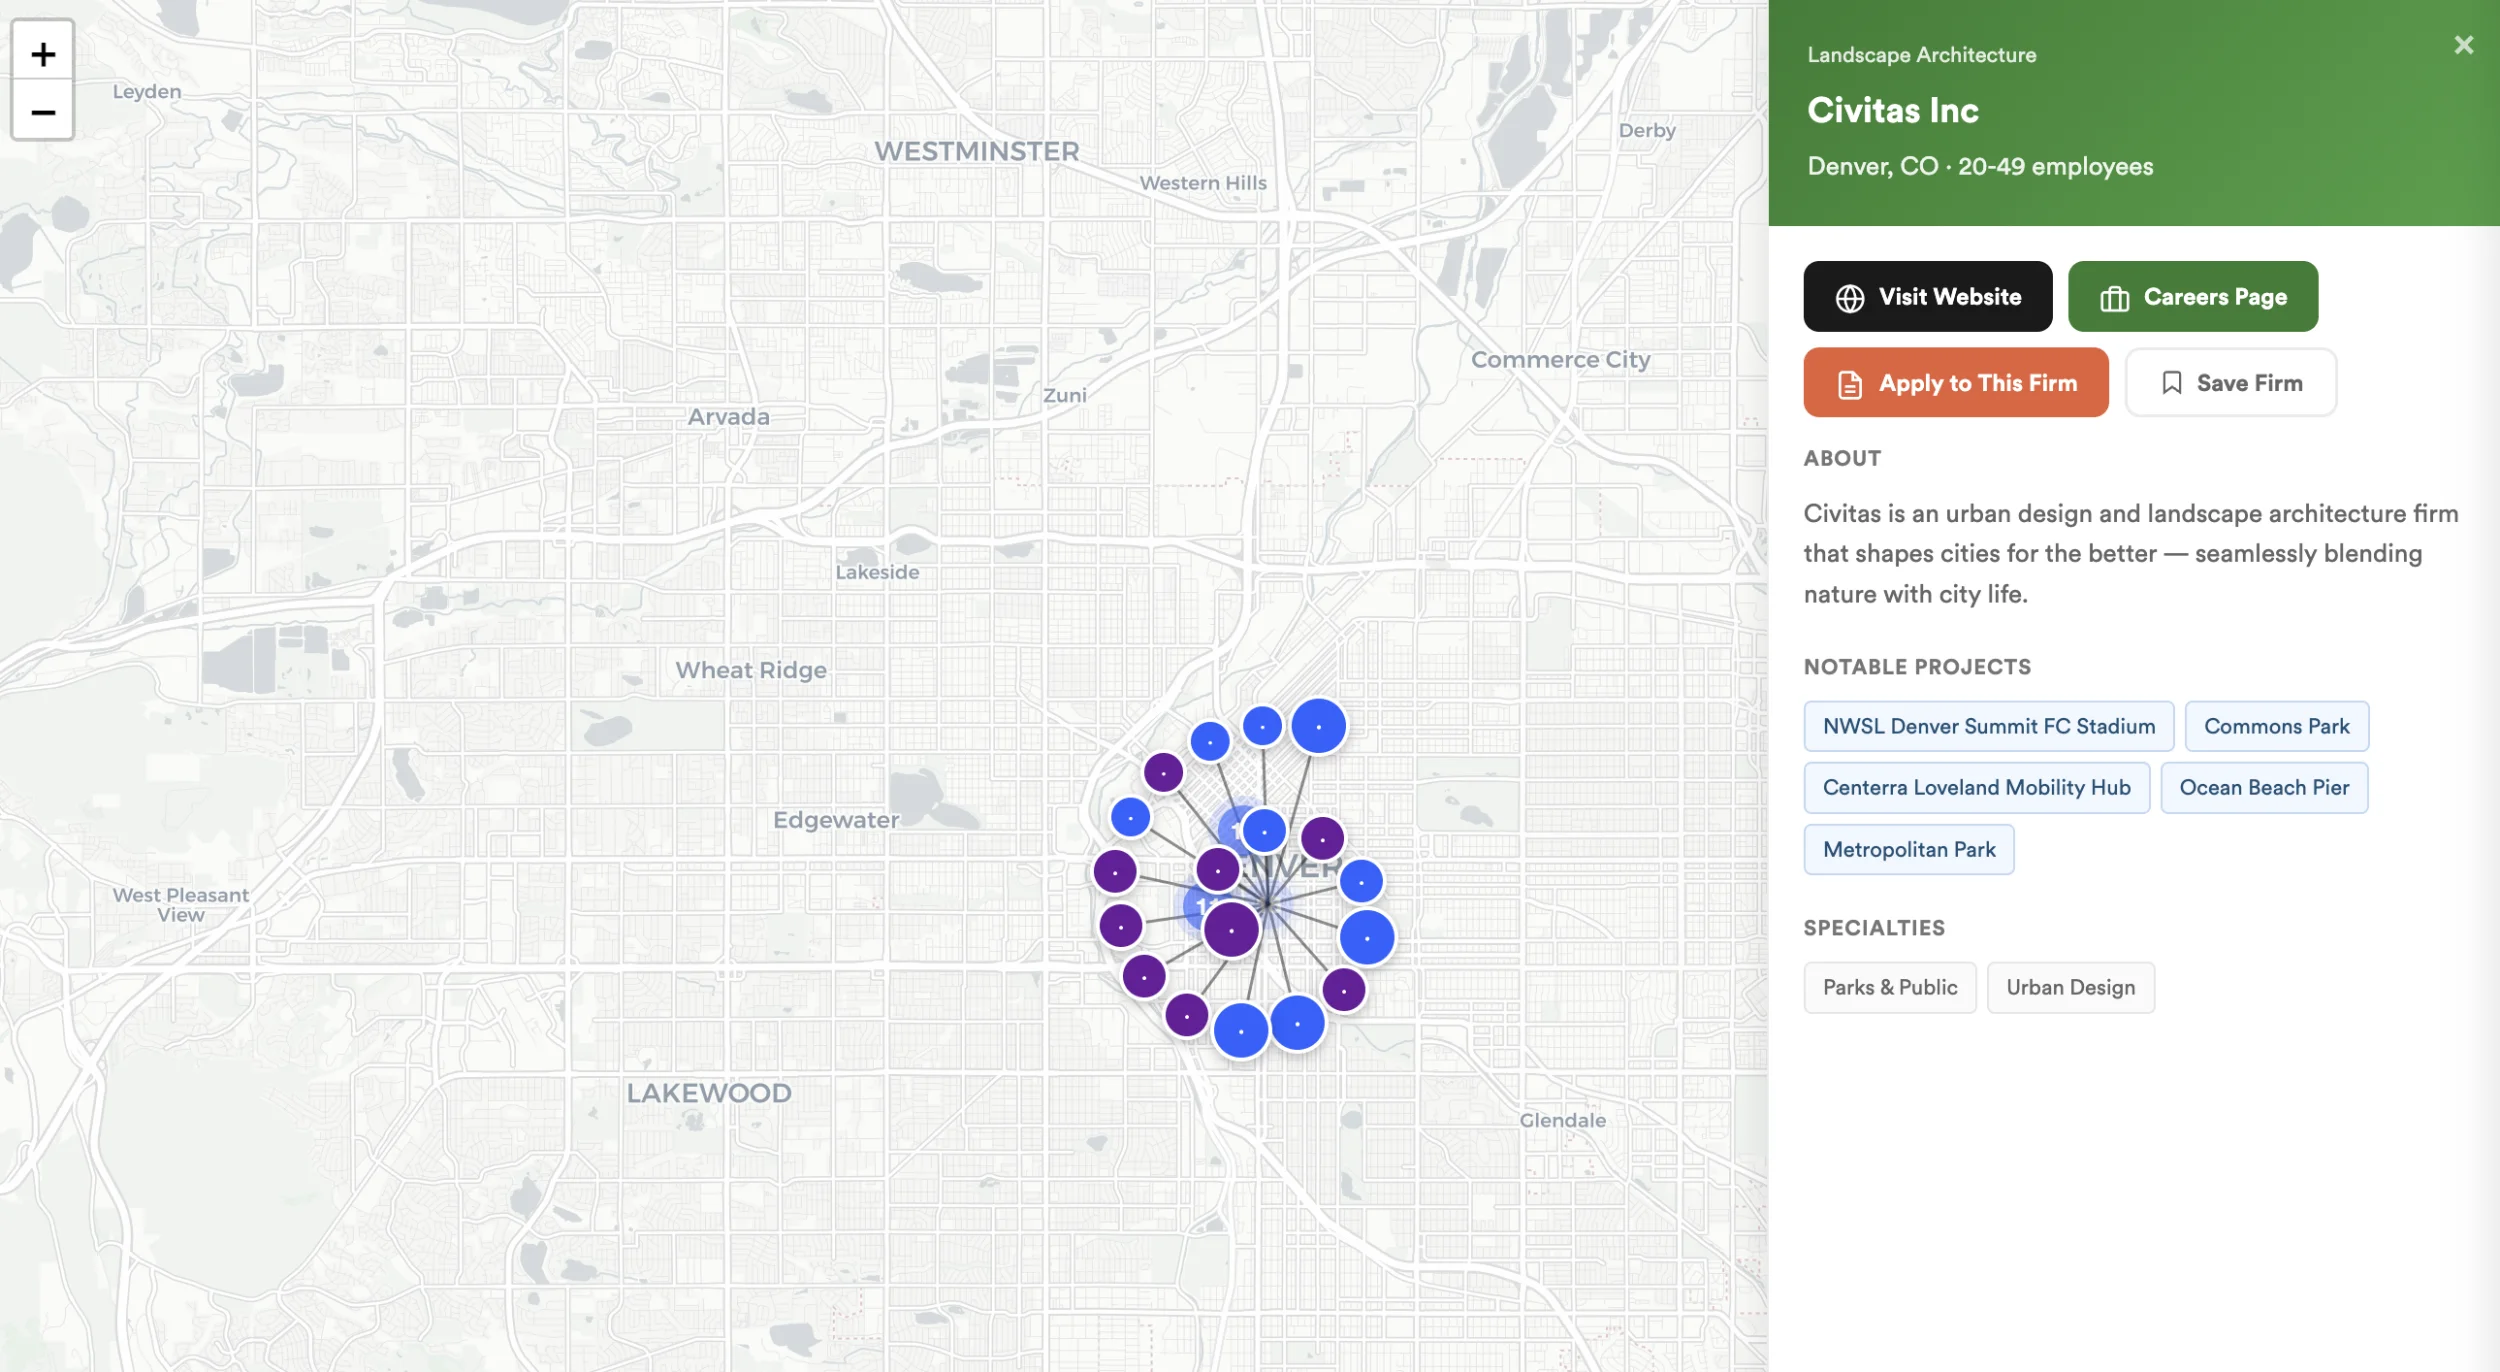Click the Commerce City map label
The height and width of the screenshot is (1372, 2500).
click(x=1560, y=361)
